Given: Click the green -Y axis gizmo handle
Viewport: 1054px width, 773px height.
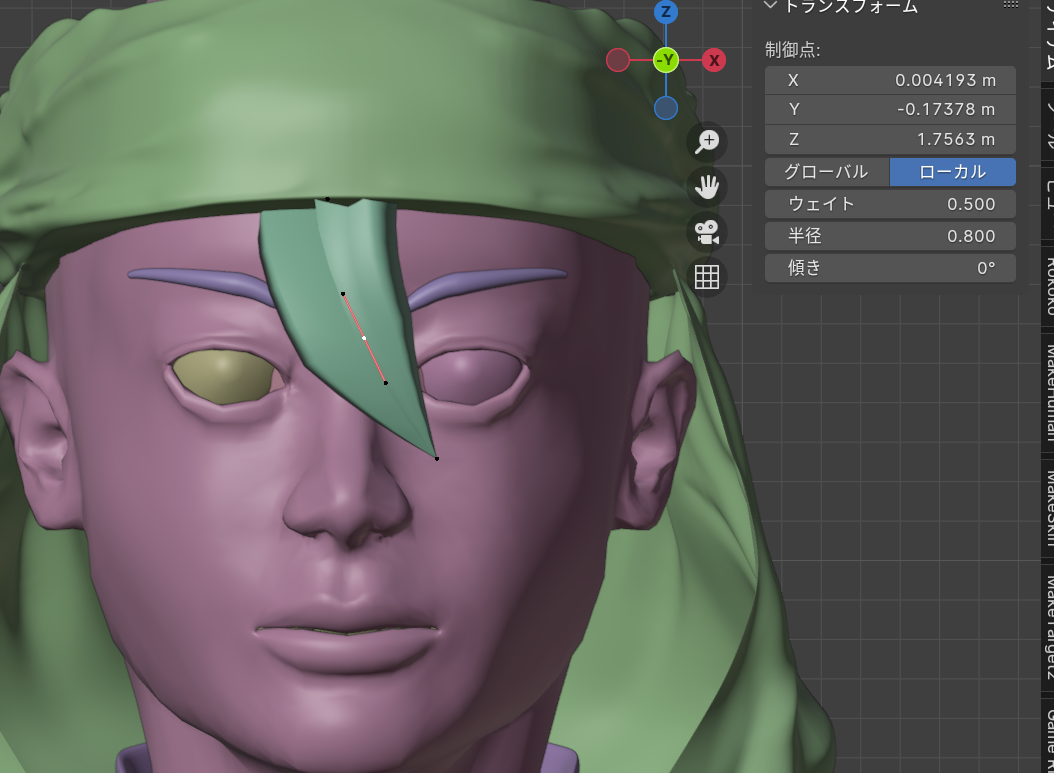Looking at the screenshot, I should (x=665, y=60).
